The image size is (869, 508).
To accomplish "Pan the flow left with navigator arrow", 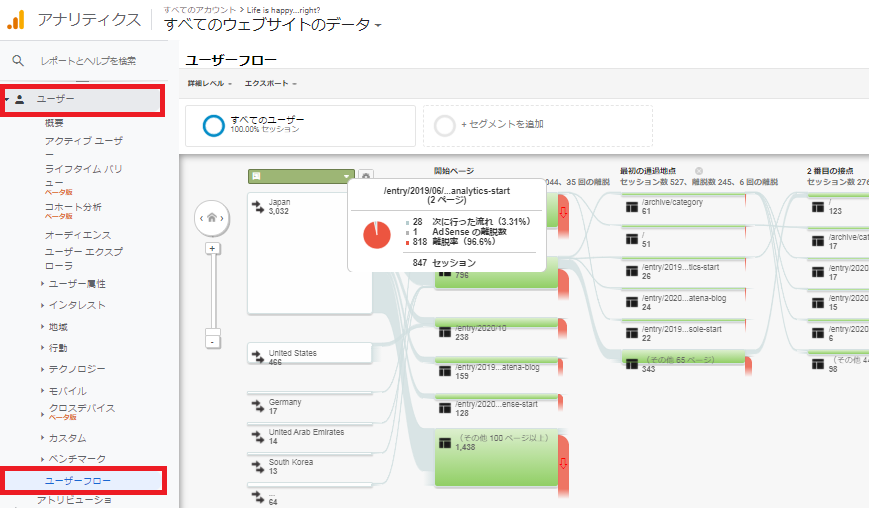I will [x=202, y=218].
